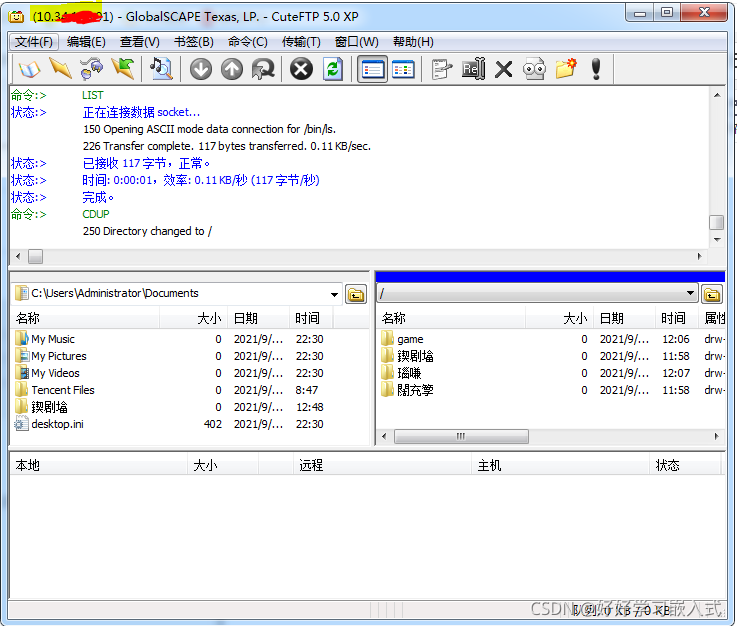This screenshot has width=737, height=626.
Task: Click log pane horizontal scroll thumb
Action: [x=35, y=257]
